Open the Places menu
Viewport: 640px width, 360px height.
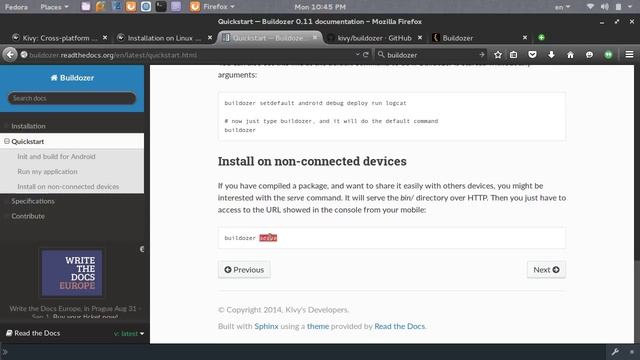click(x=54, y=7)
